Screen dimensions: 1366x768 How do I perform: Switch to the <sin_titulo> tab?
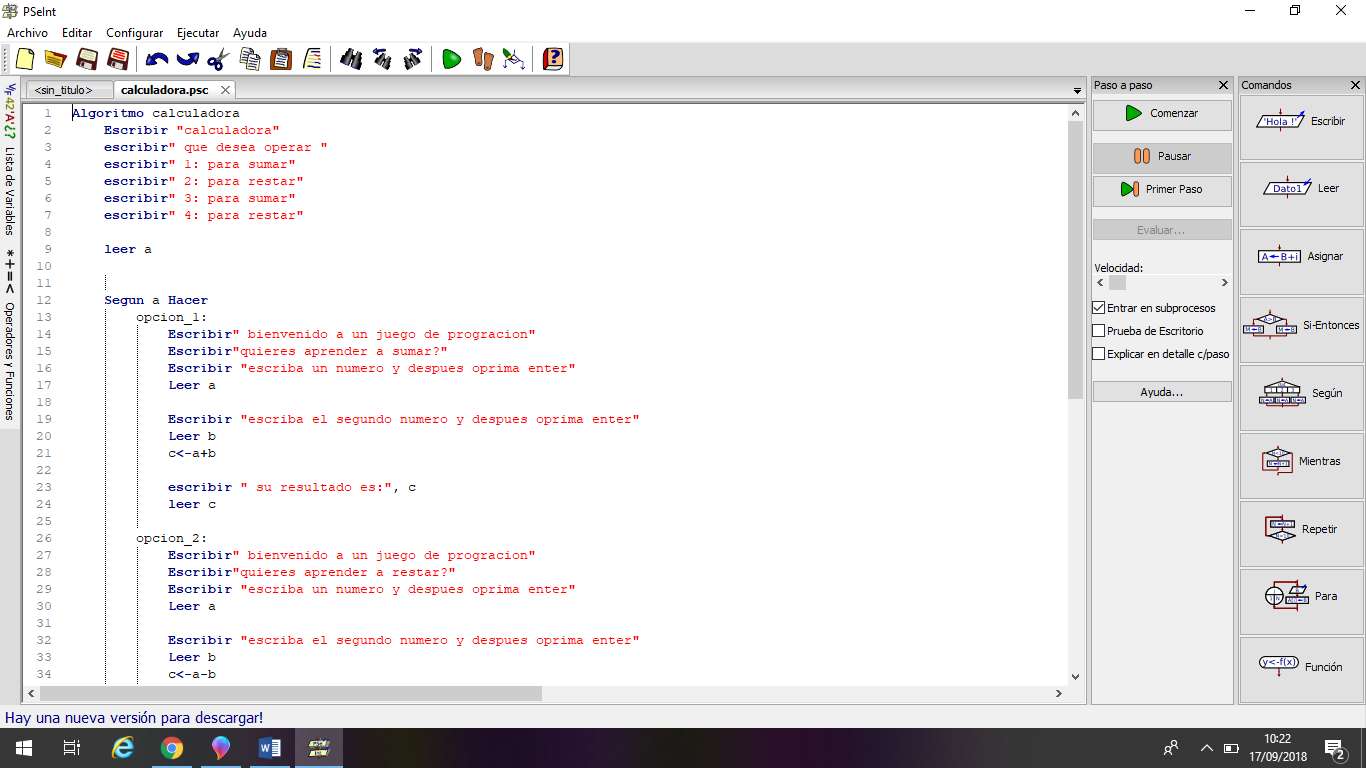tap(63, 90)
